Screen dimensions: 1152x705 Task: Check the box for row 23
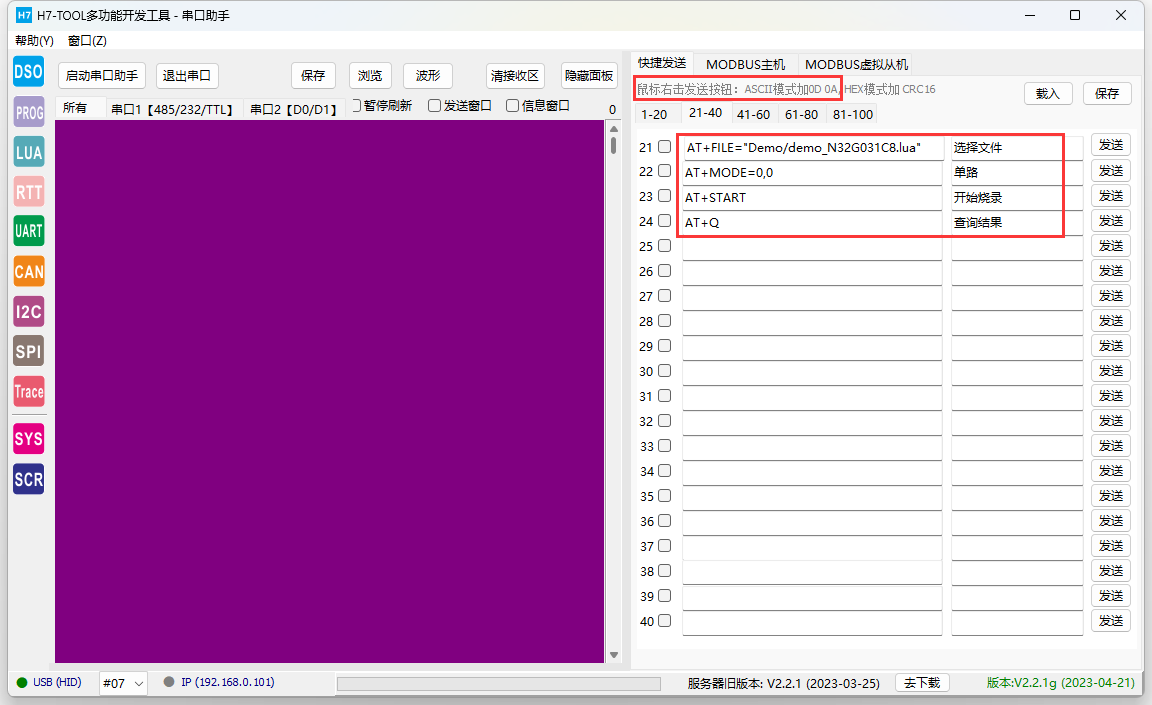(x=664, y=196)
